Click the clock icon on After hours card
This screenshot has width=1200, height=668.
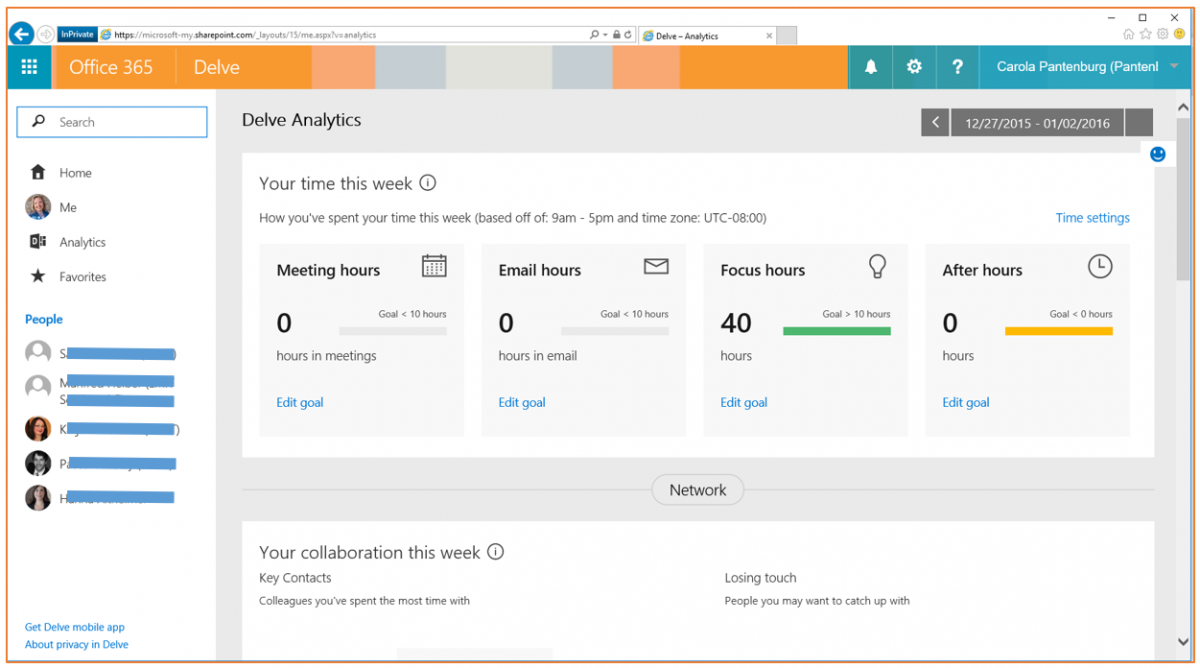click(x=1100, y=266)
